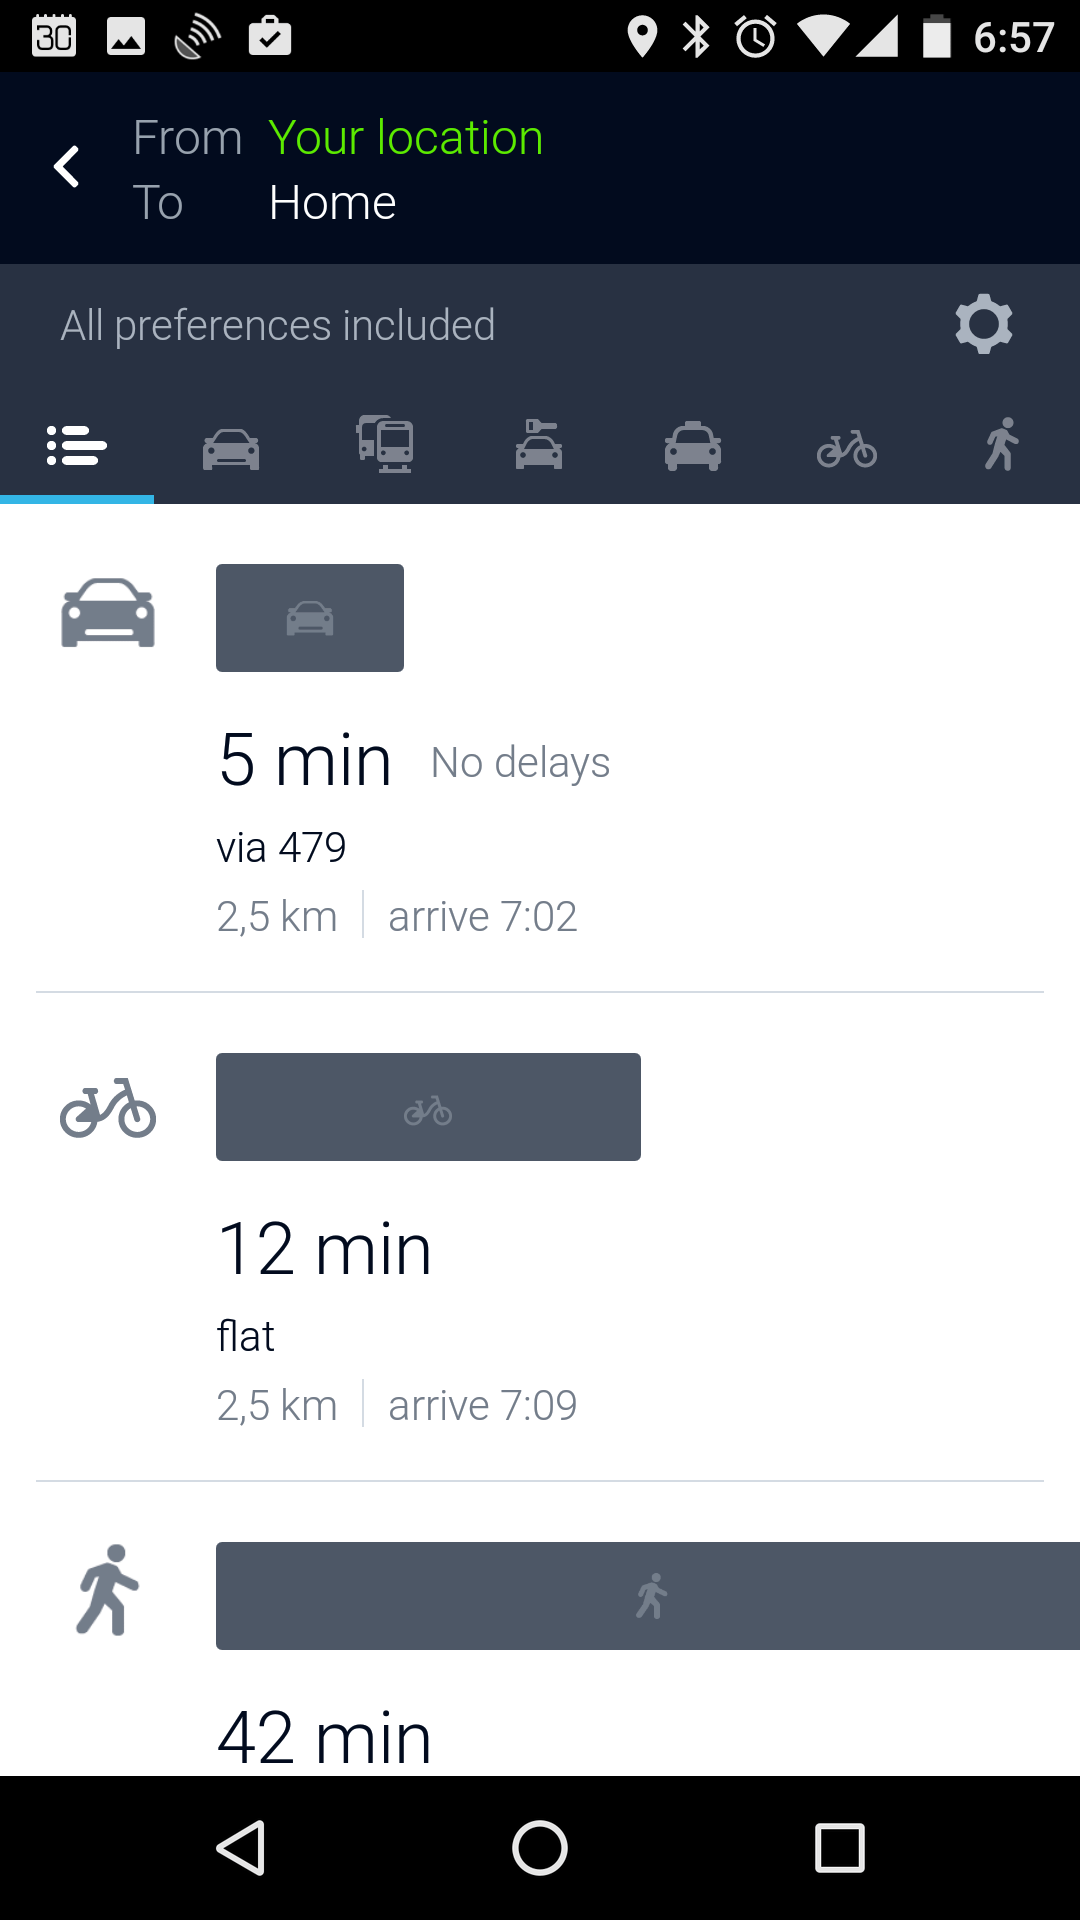The height and width of the screenshot is (1920, 1080).
Task: Switch to bicycle routes tab
Action: (847, 449)
